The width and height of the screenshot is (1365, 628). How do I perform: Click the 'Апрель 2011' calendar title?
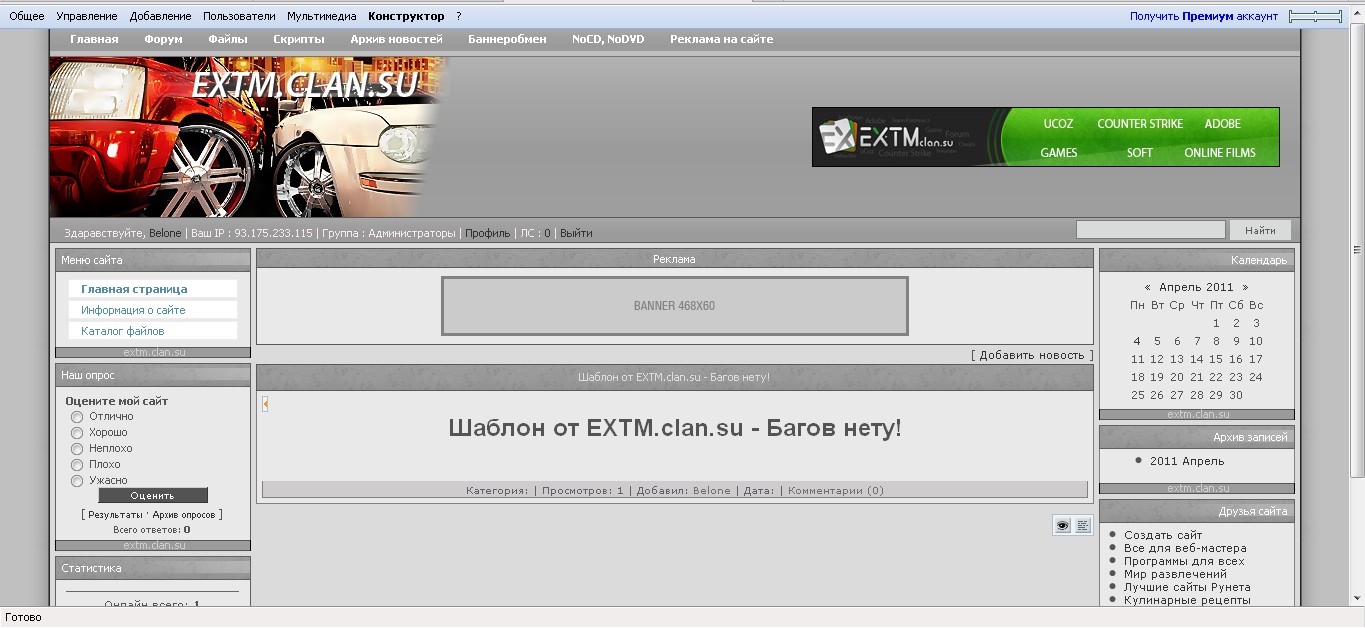tap(1196, 287)
